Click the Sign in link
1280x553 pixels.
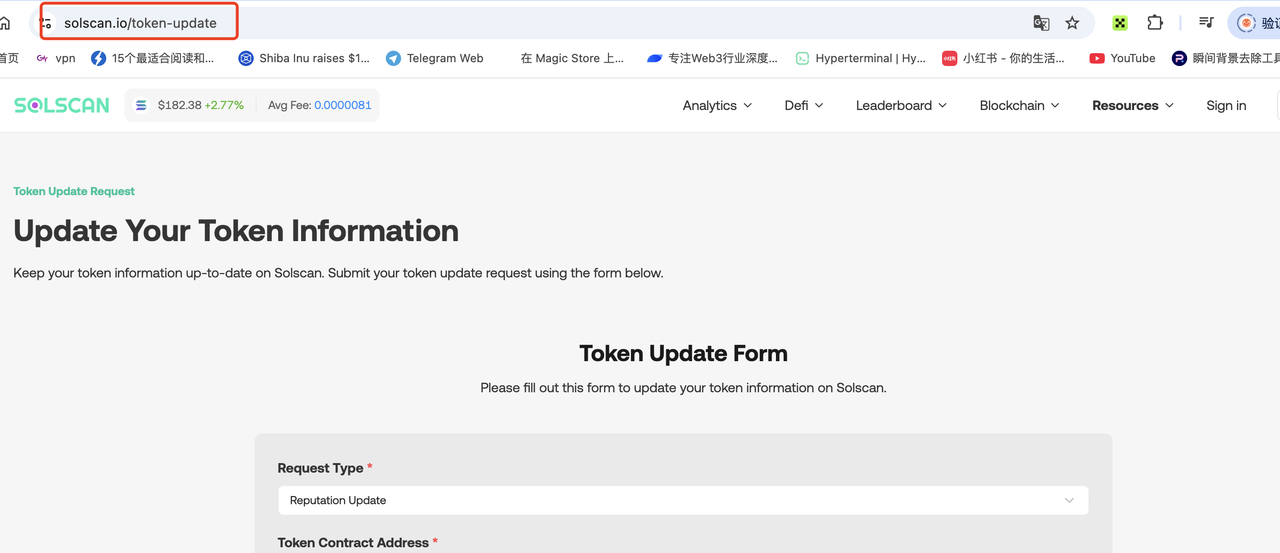pos(1226,105)
